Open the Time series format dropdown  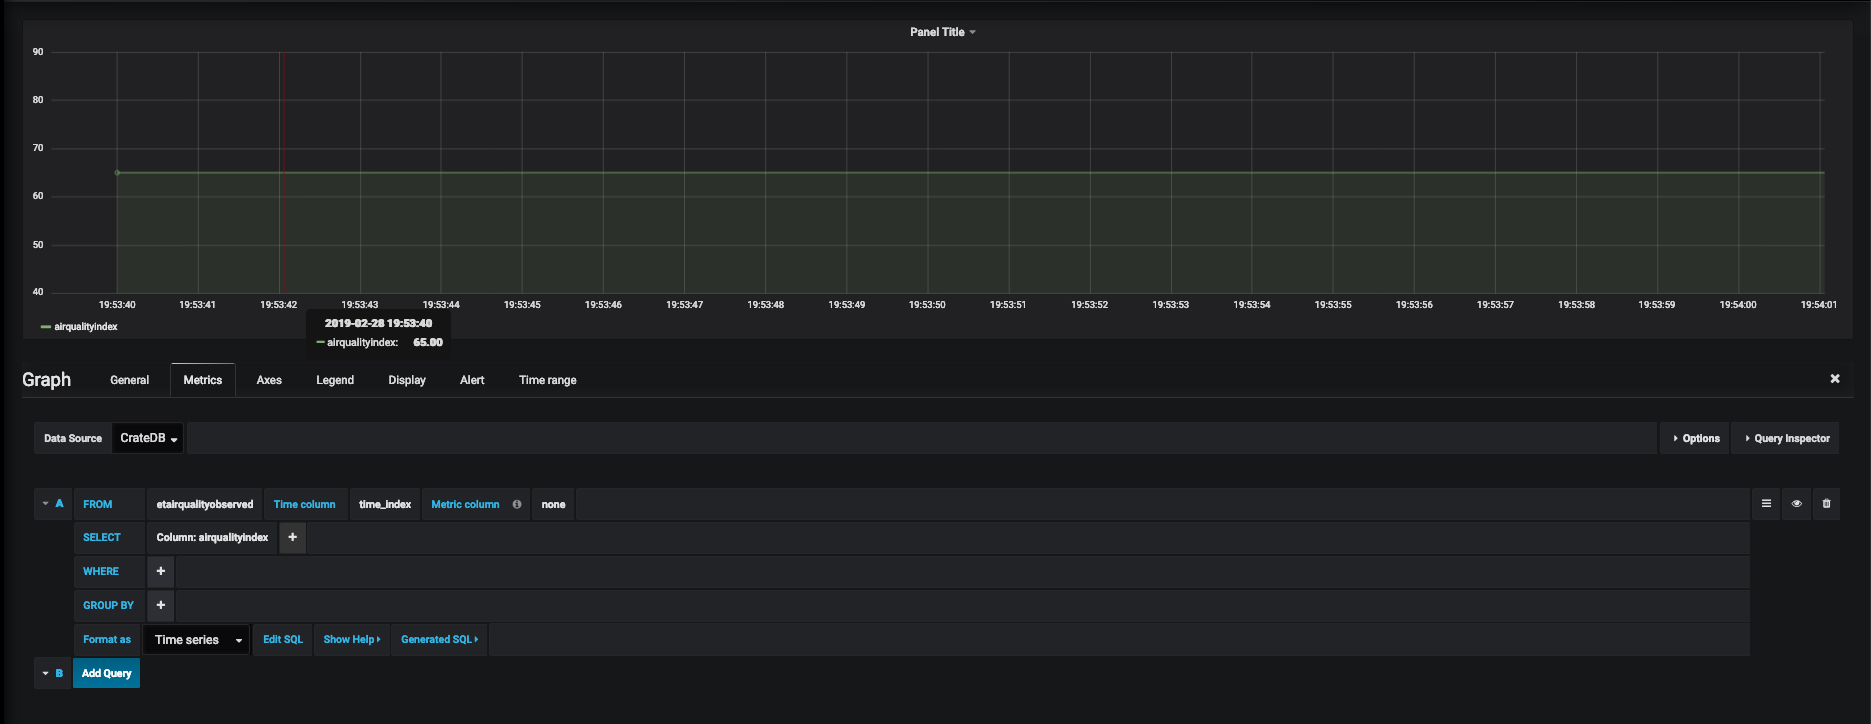pos(196,640)
